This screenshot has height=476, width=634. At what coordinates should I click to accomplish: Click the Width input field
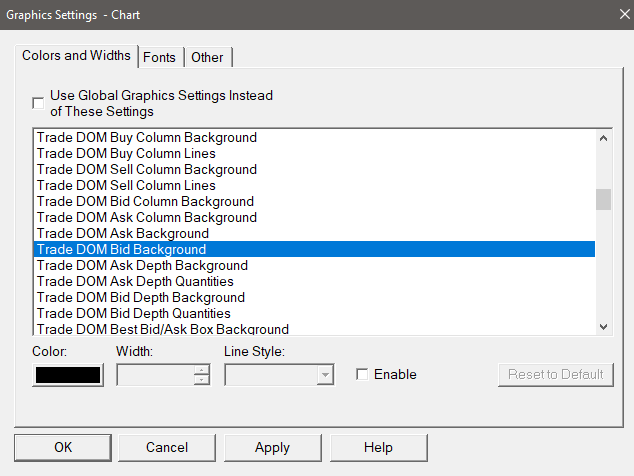point(155,375)
